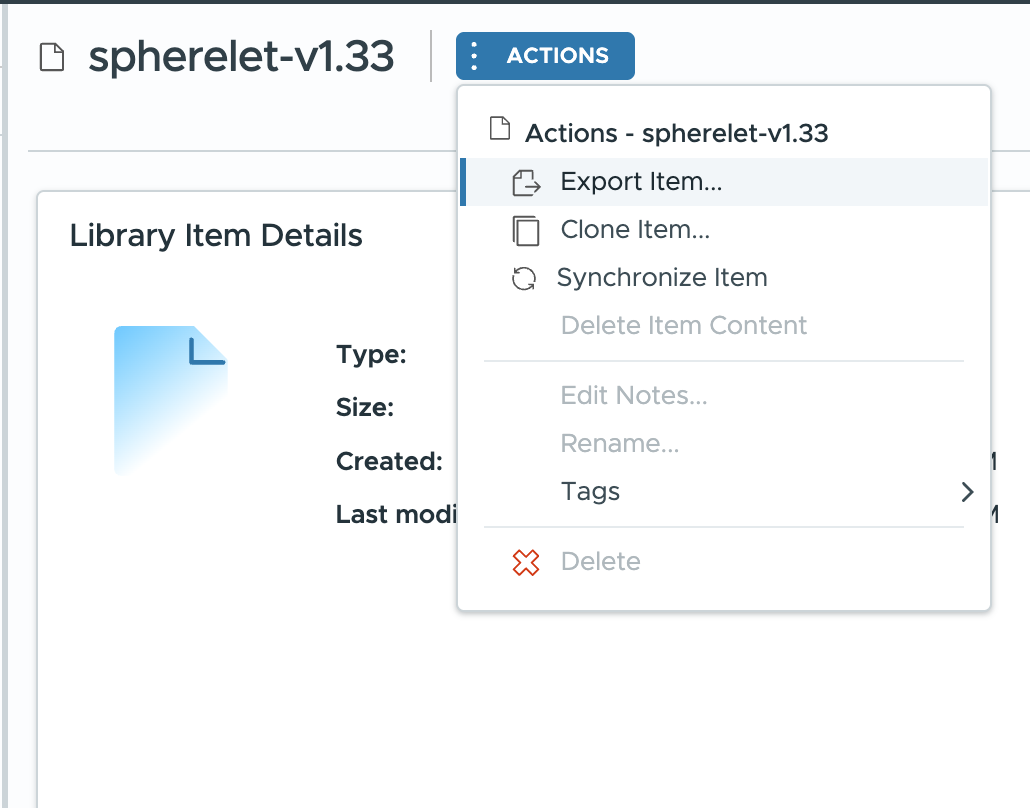Screen dimensions: 1030x808
Task: Toggle the ACTIONS dropdown button
Action: tap(545, 56)
